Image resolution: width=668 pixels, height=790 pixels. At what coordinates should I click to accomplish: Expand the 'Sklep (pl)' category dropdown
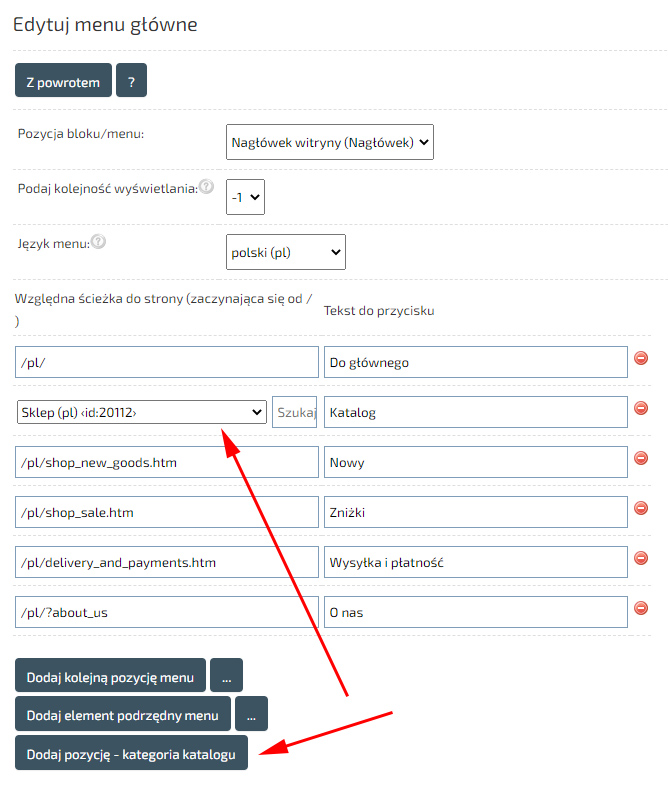click(142, 412)
